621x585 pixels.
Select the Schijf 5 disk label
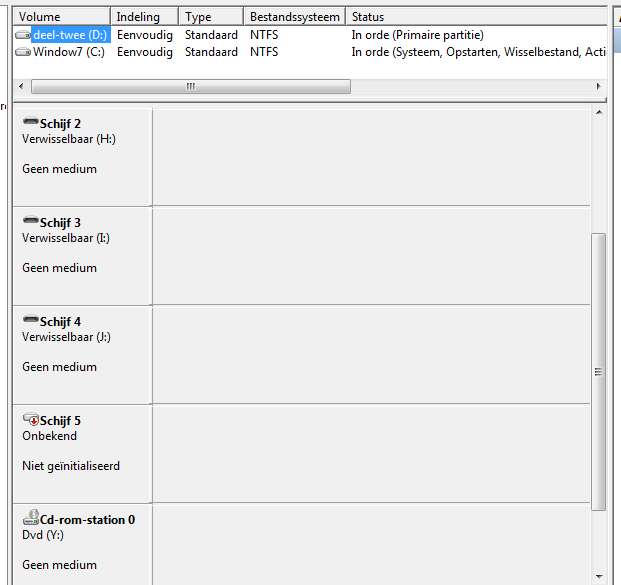point(60,421)
